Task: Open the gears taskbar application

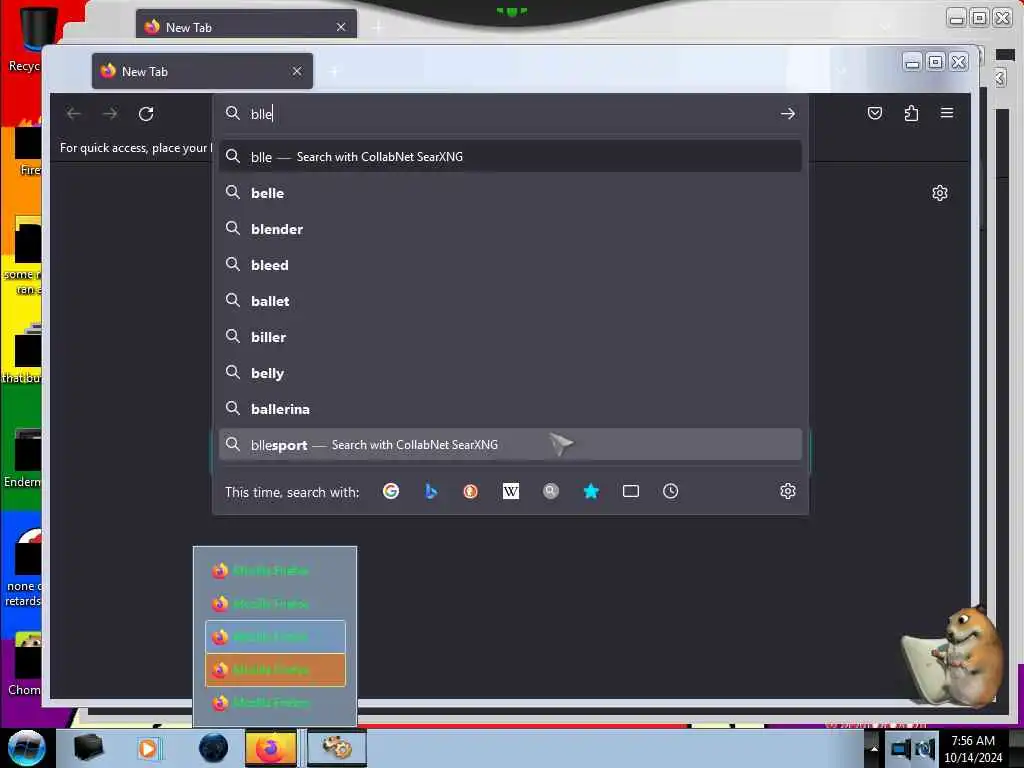Action: point(337,748)
